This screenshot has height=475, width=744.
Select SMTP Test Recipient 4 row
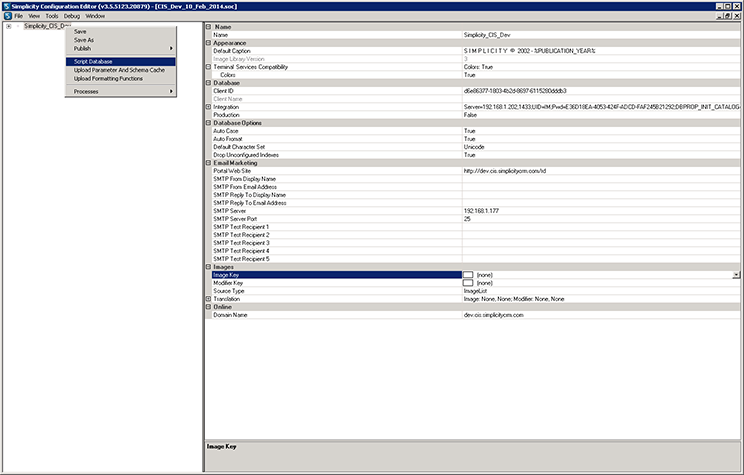point(476,251)
